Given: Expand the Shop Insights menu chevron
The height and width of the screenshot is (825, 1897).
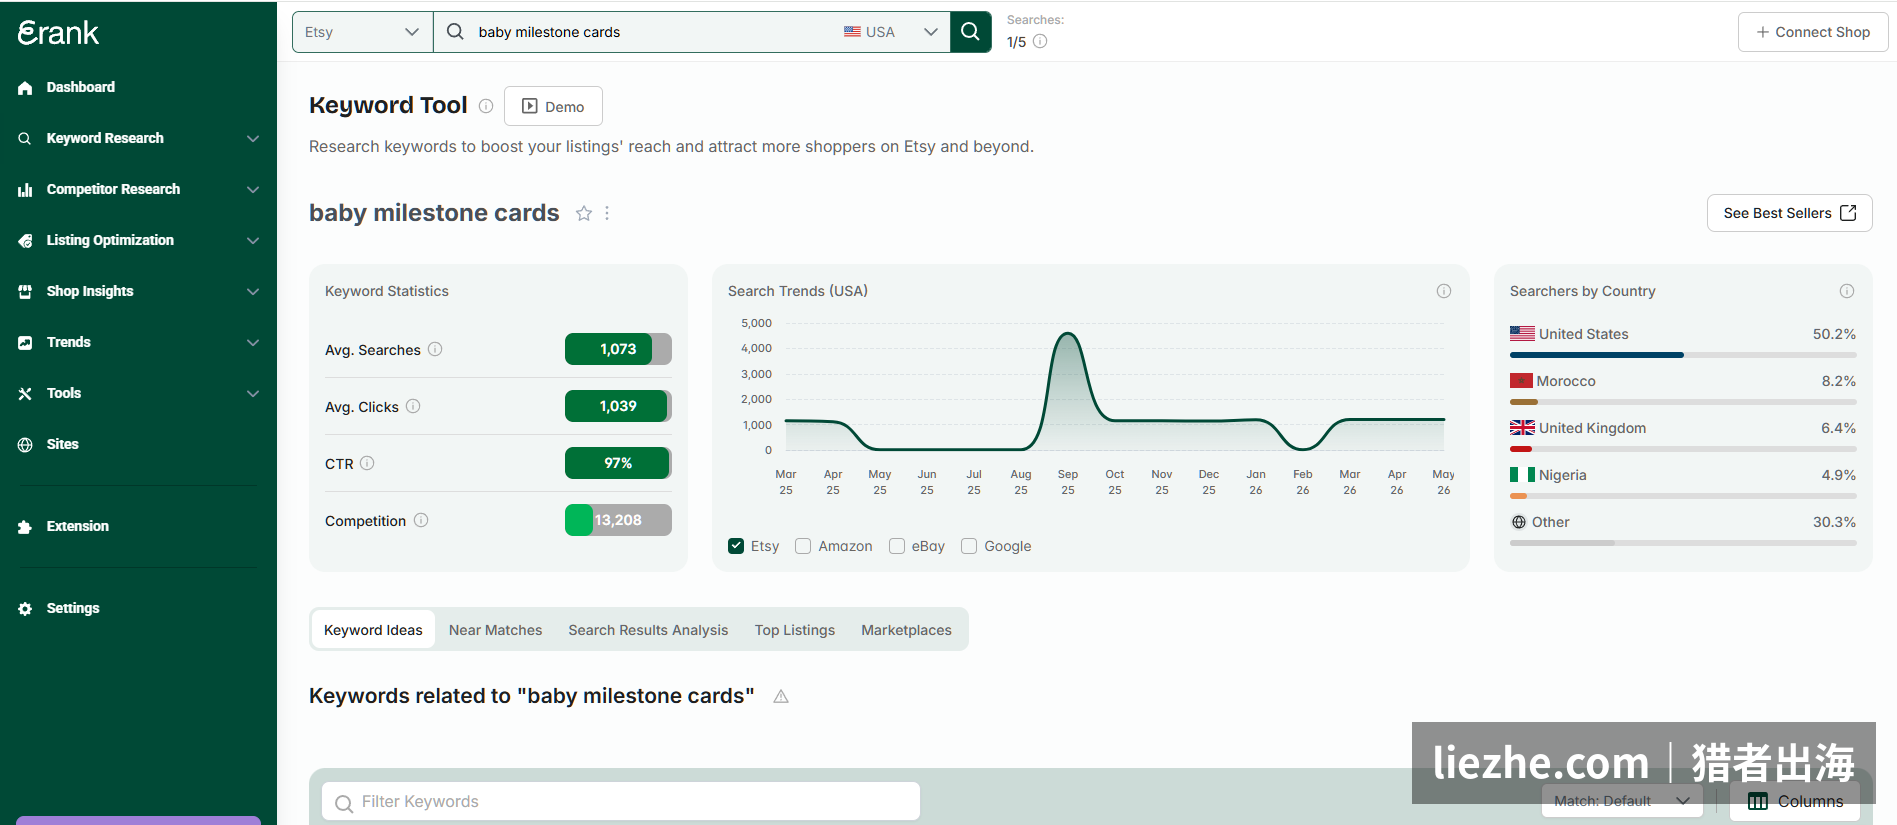Looking at the screenshot, I should pyautogui.click(x=253, y=292).
